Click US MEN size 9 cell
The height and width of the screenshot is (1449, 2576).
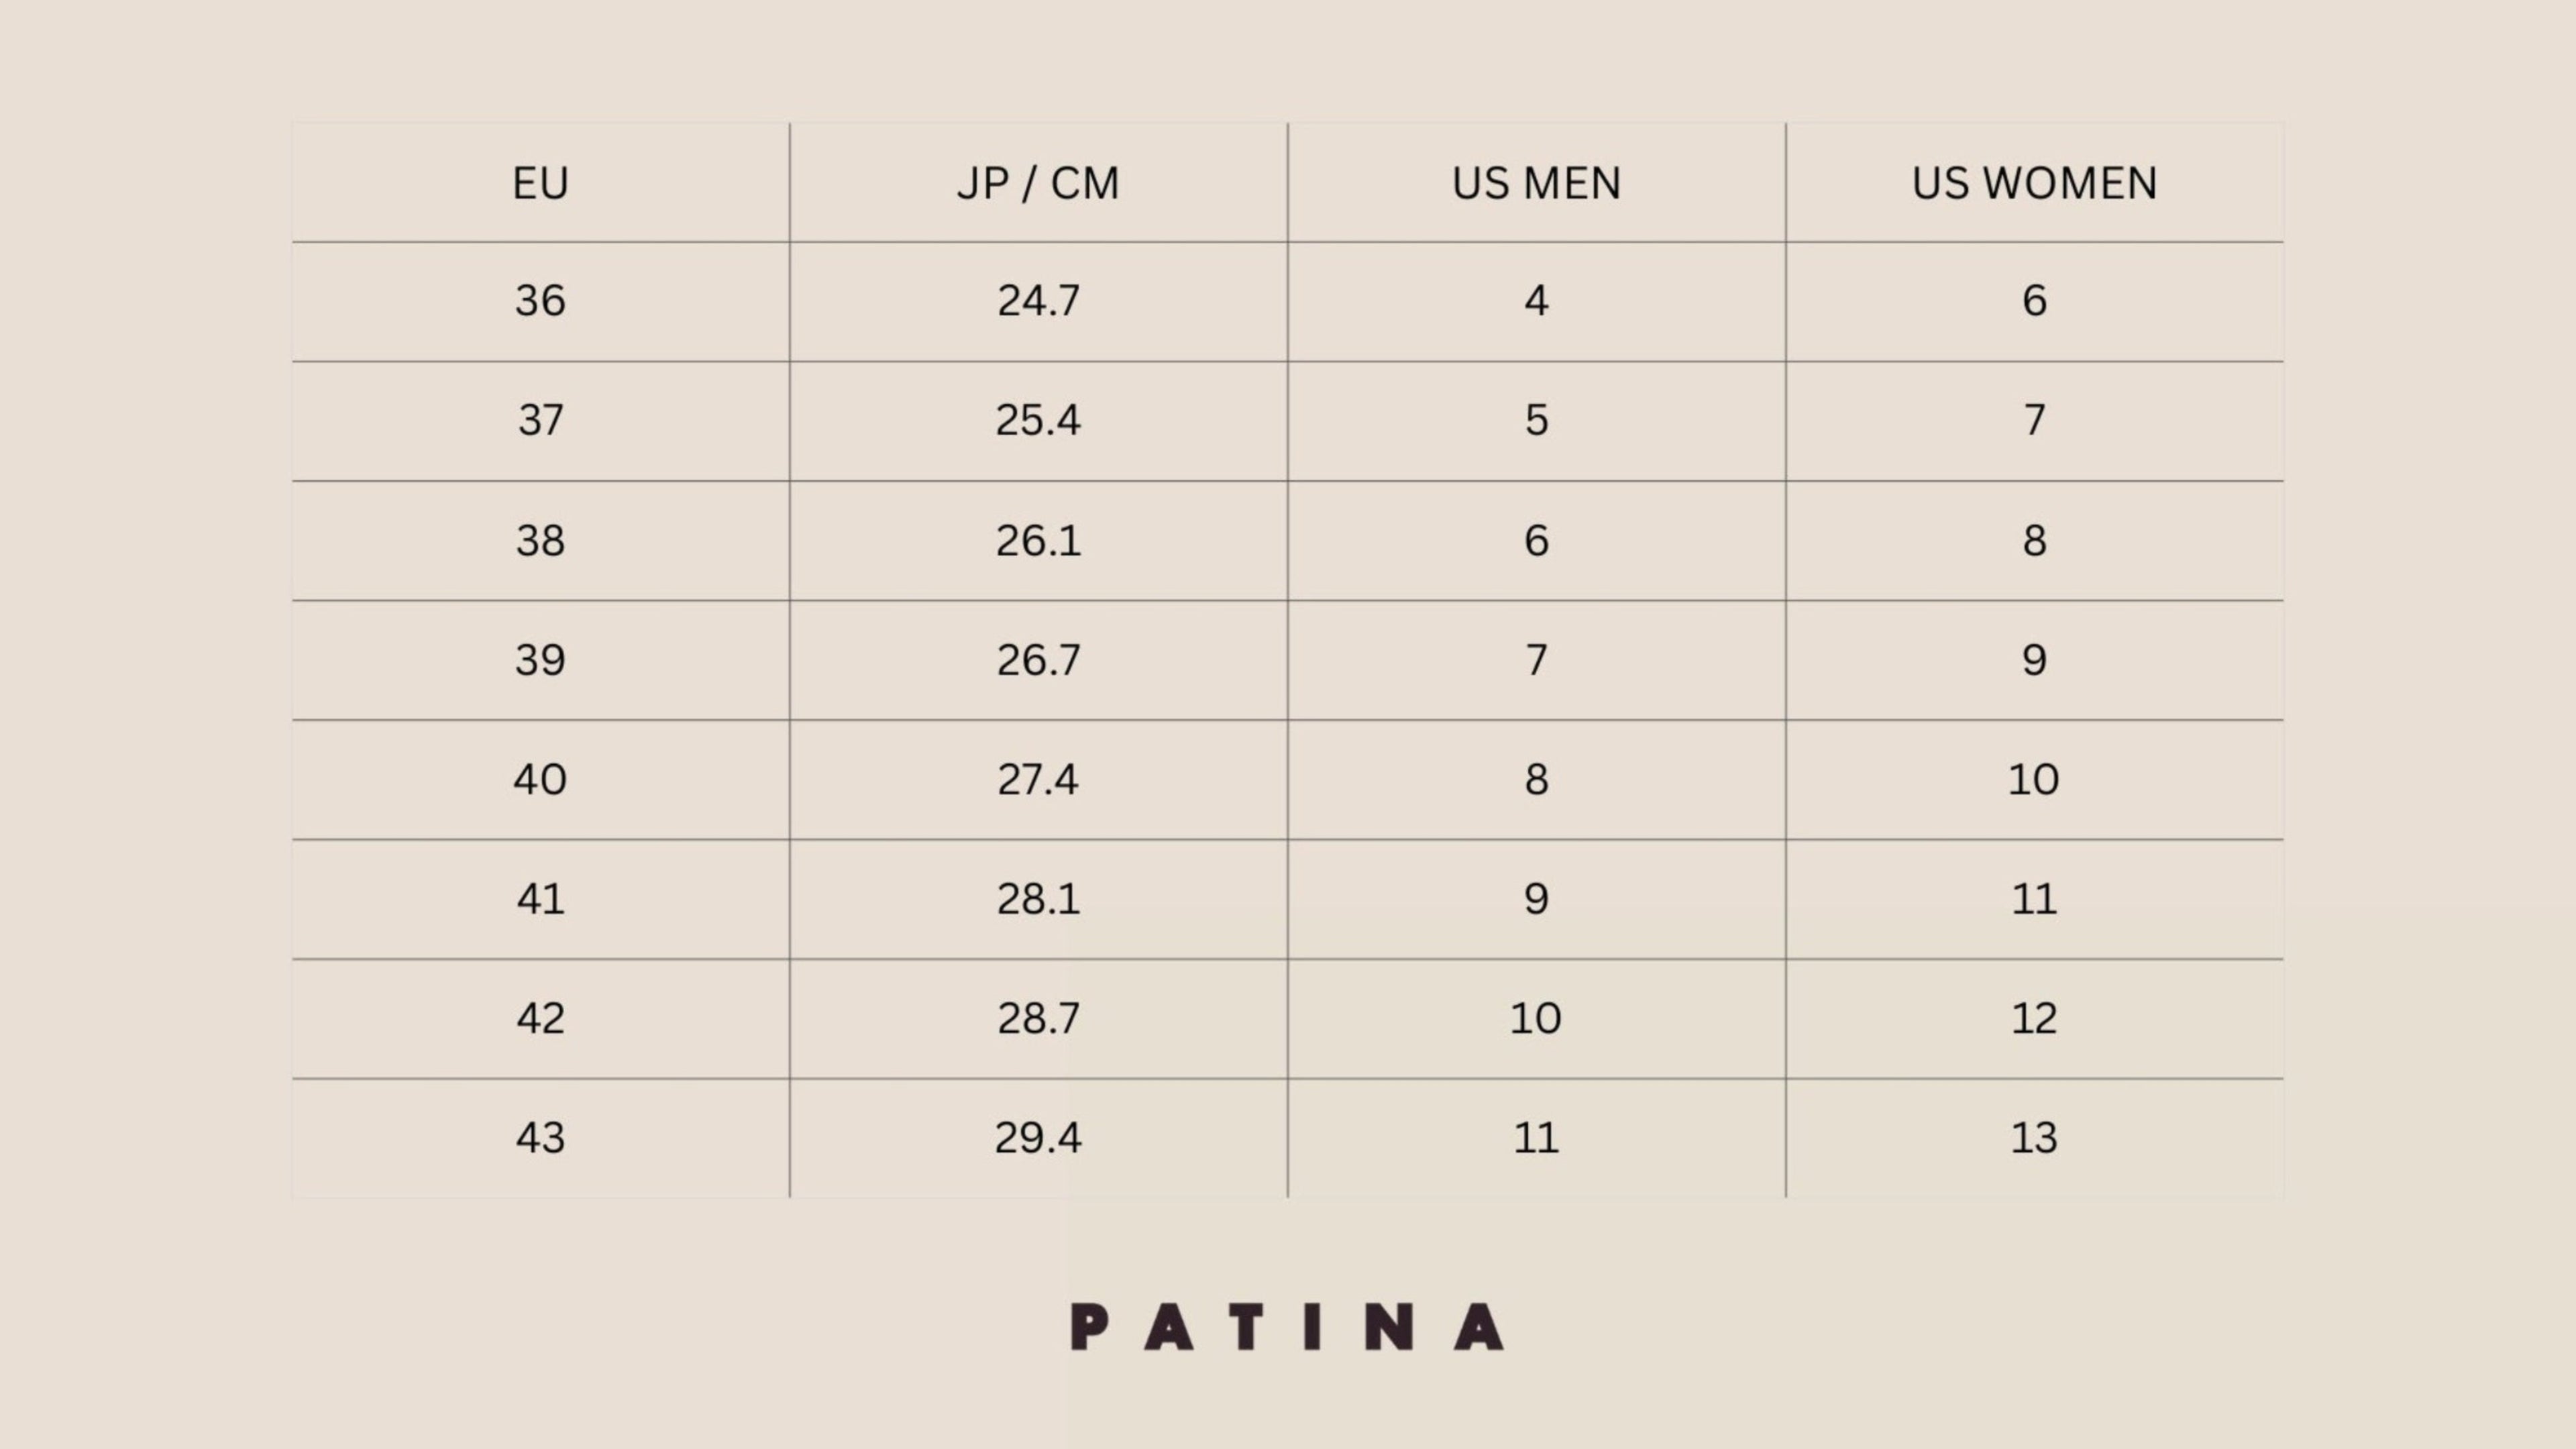tap(1536, 899)
